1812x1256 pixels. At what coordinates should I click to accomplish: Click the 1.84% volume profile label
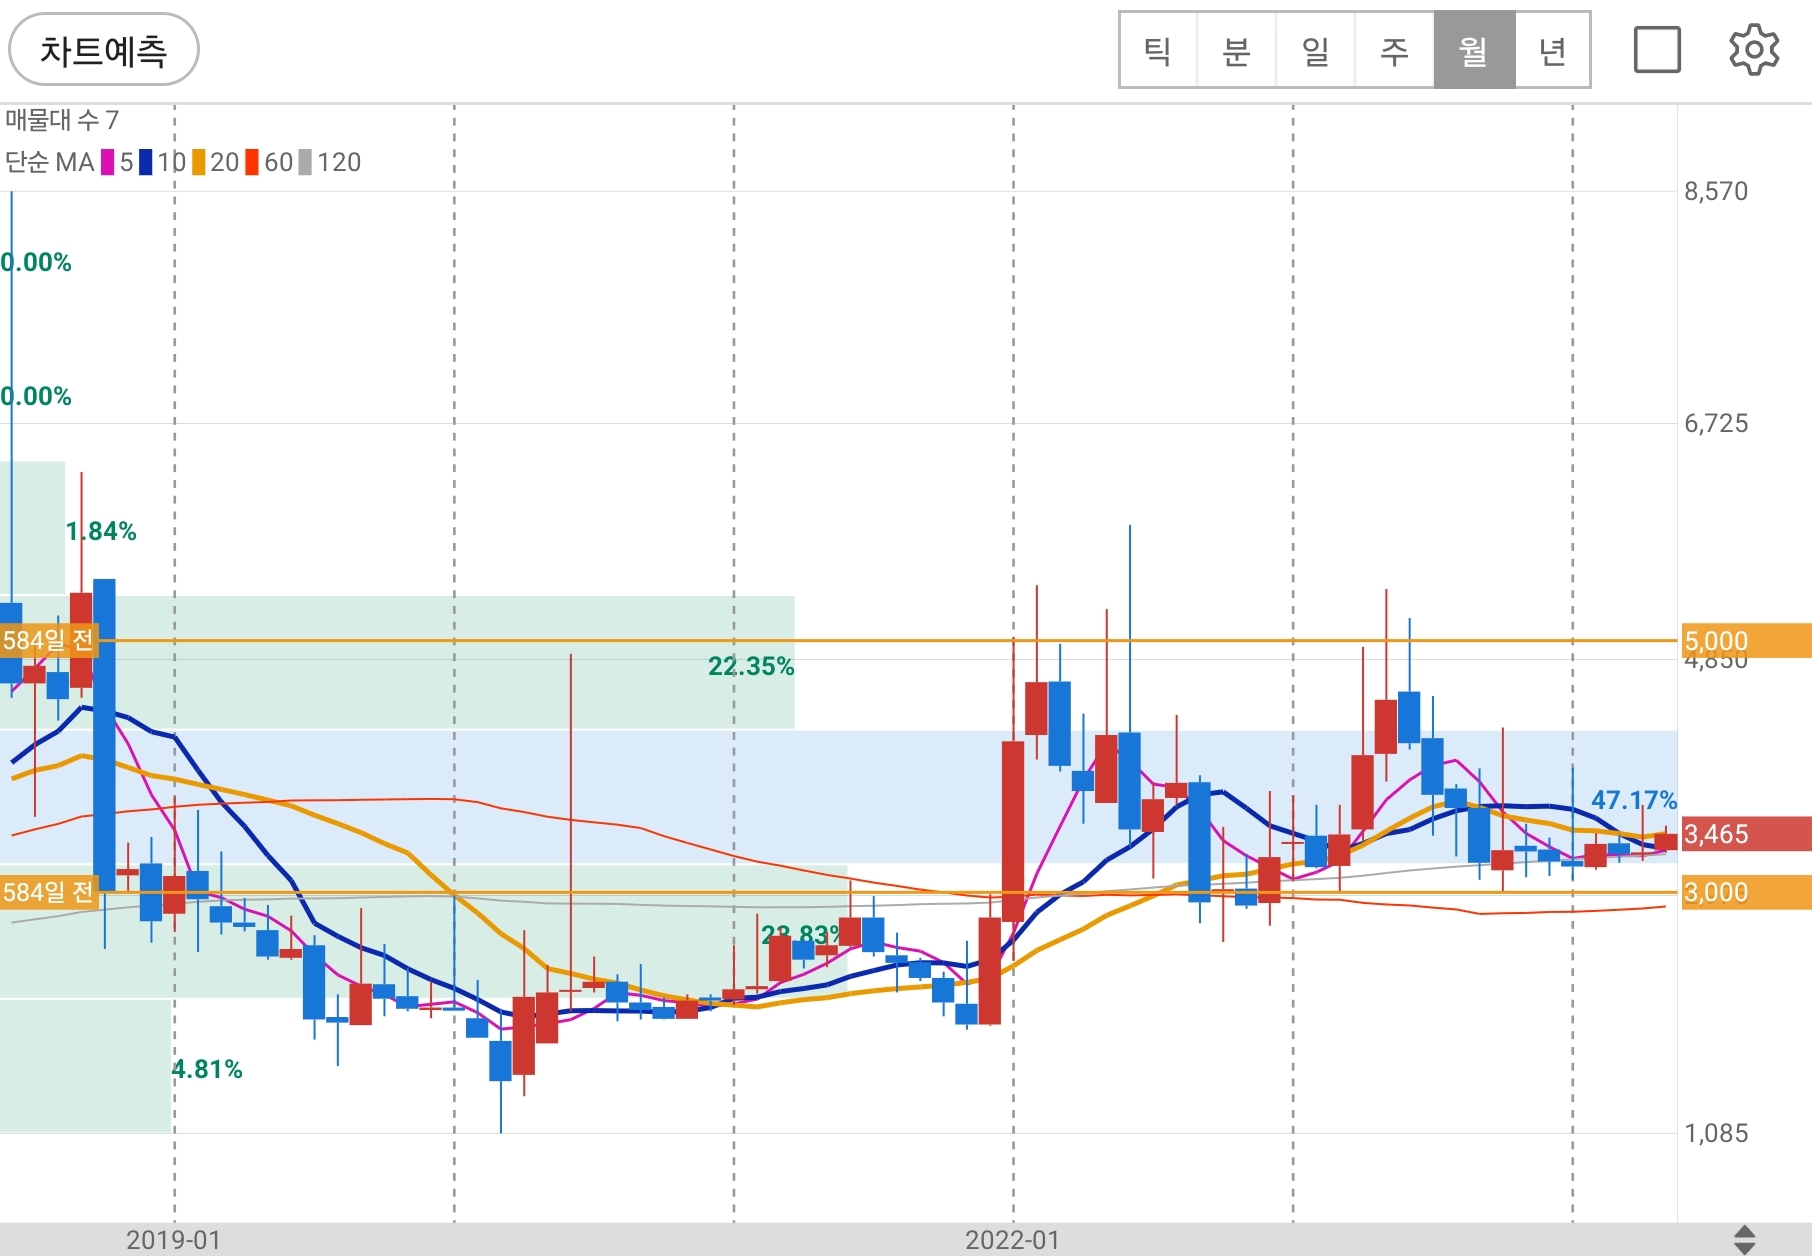click(x=101, y=531)
